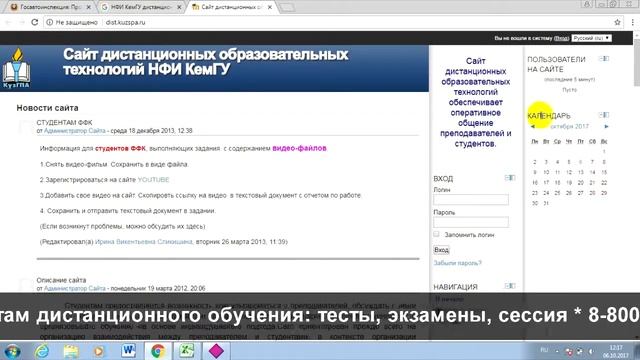The width and height of the screenshot is (640, 360).
Task: Open Microsoft Word from the taskbar
Action: point(129,351)
